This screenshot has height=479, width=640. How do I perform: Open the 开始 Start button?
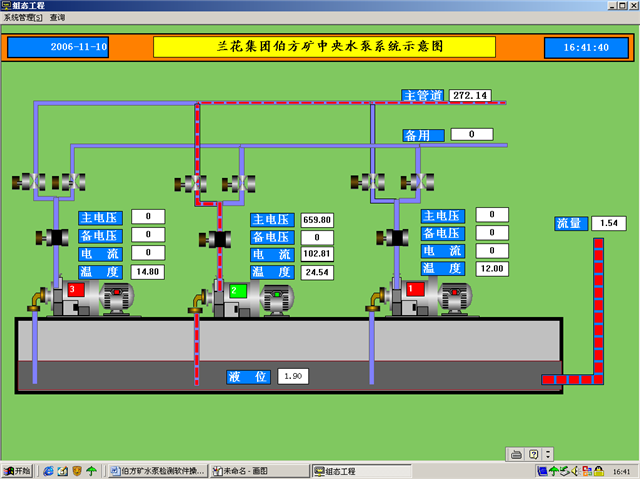click(x=17, y=471)
